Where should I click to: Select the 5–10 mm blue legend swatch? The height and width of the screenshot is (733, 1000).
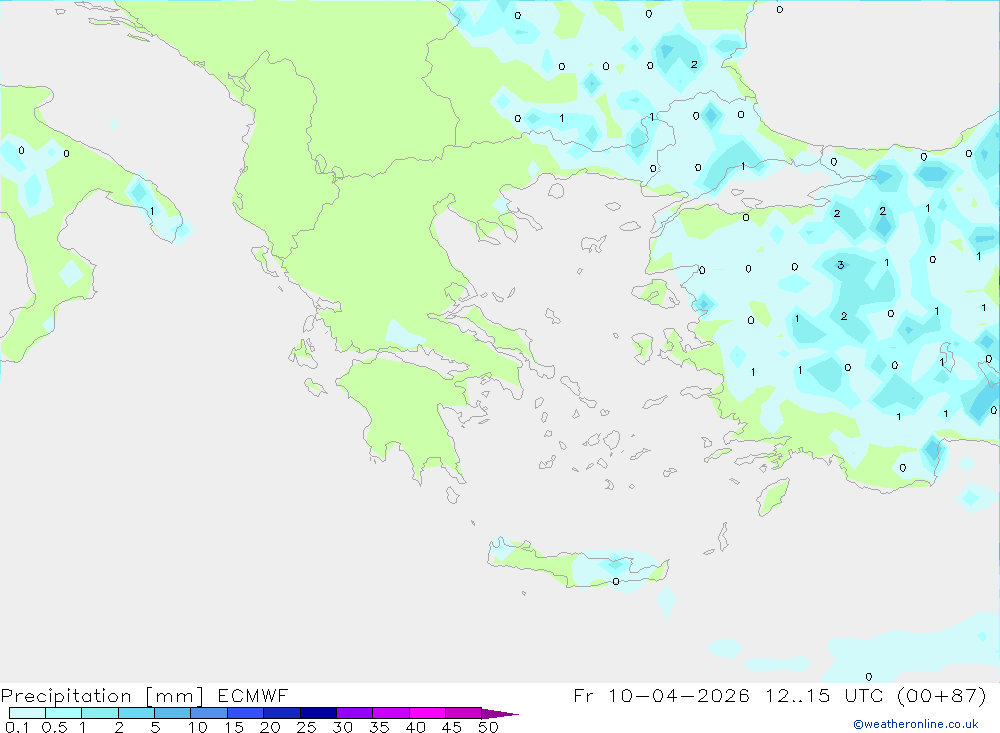click(x=172, y=713)
